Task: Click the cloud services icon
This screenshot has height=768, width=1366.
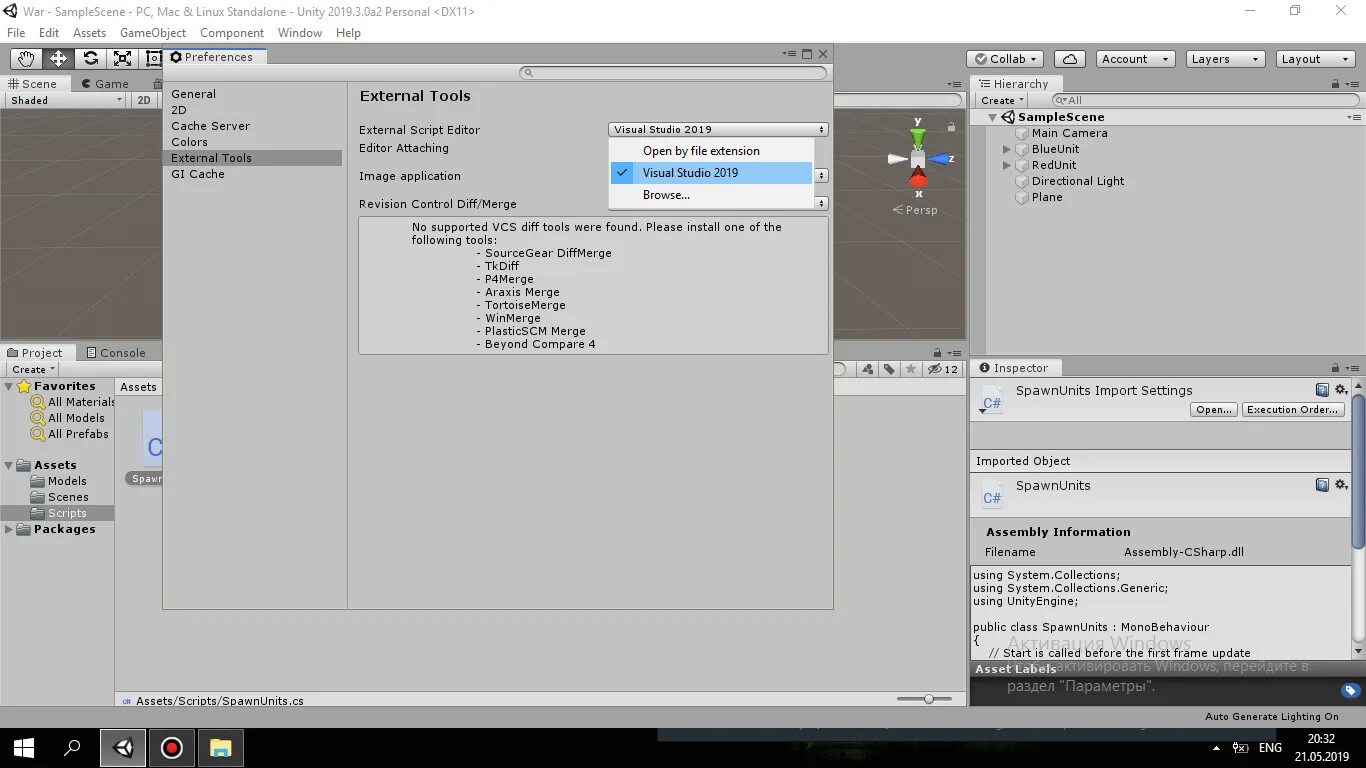Action: point(1069,59)
